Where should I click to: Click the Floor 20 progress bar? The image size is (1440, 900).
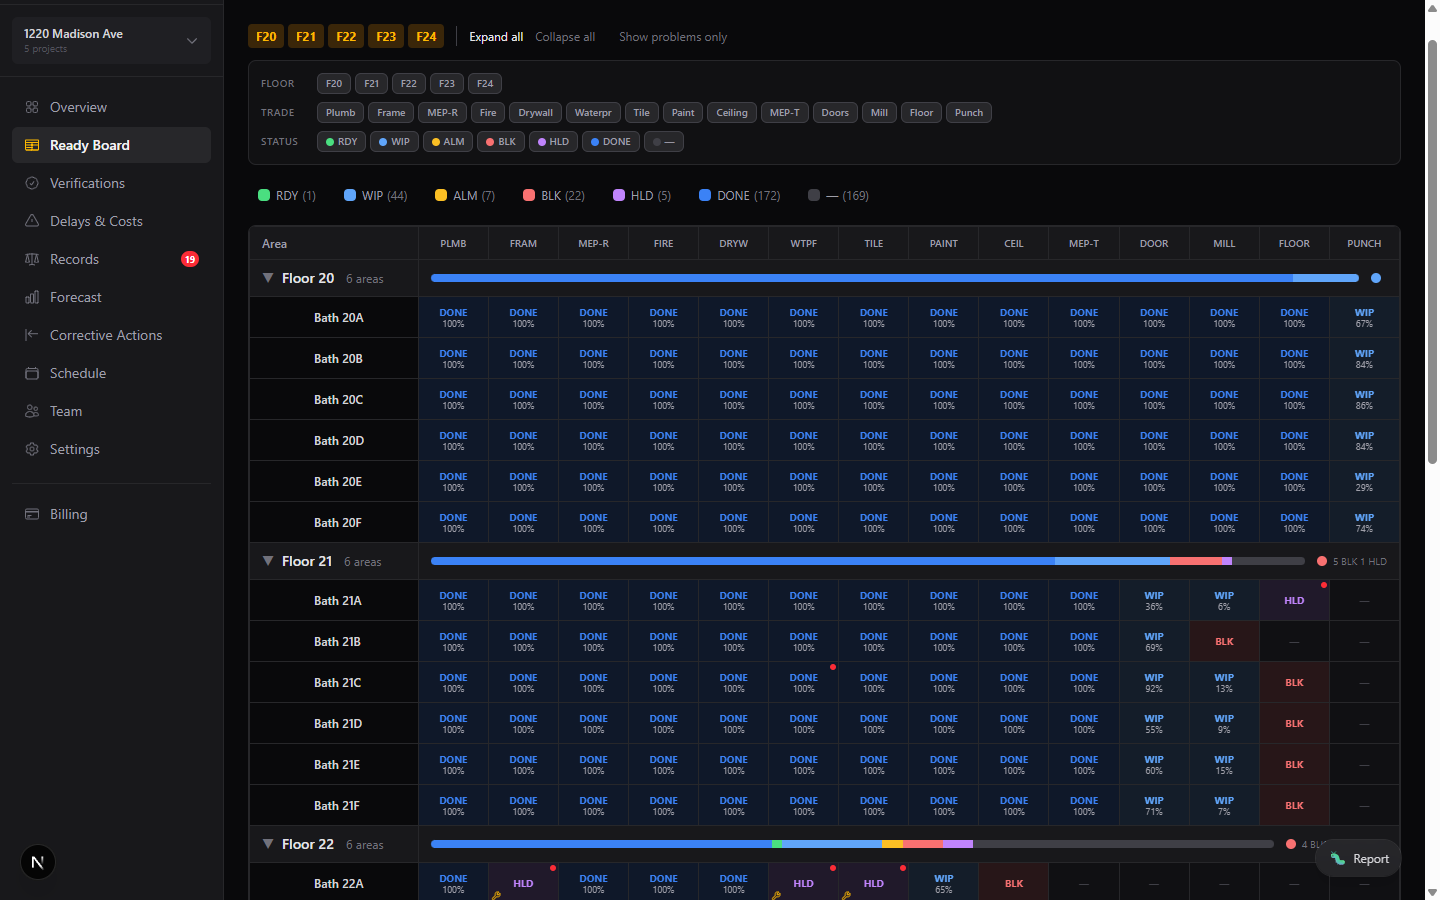(x=895, y=278)
